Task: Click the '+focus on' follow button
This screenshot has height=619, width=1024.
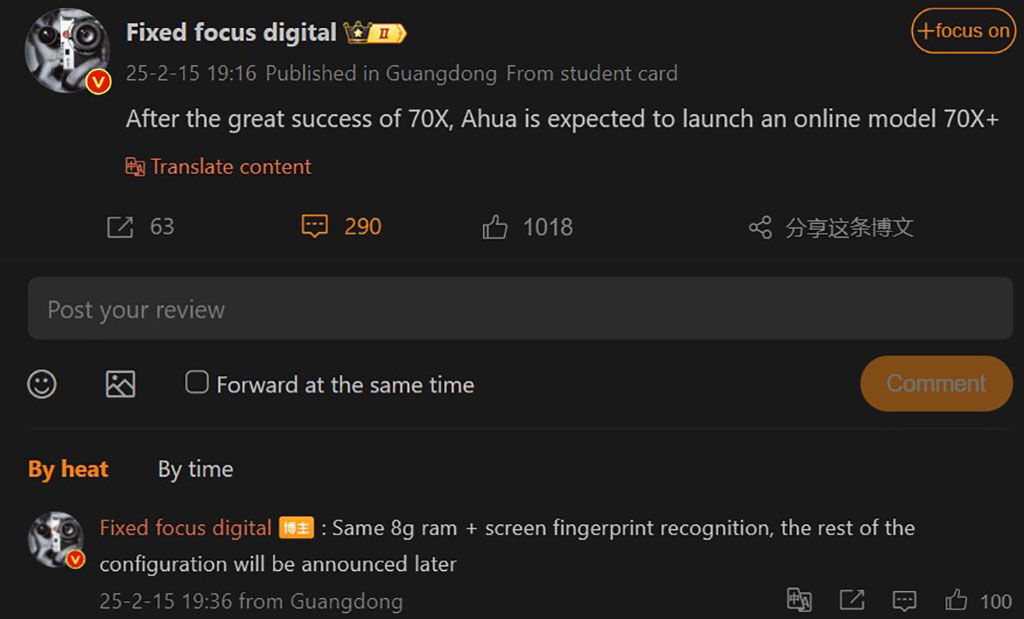Action: coord(963,31)
